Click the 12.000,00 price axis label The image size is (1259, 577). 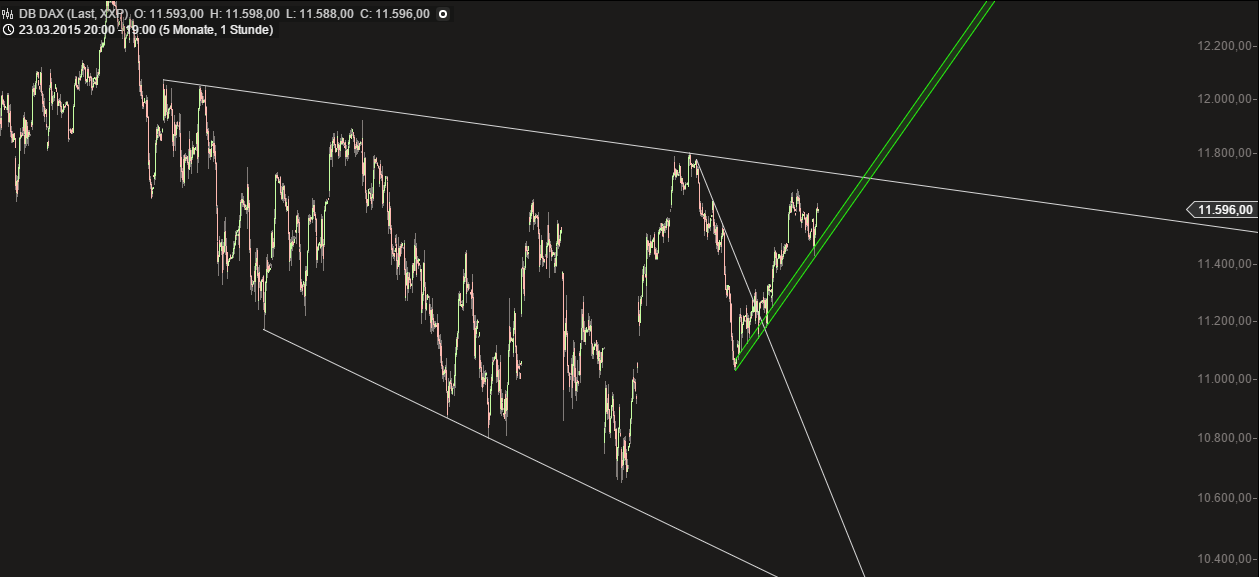click(1225, 99)
